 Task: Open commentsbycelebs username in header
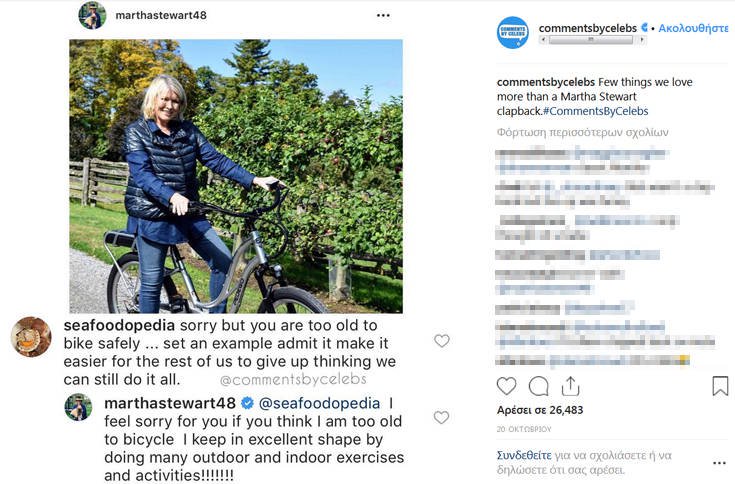588,28
